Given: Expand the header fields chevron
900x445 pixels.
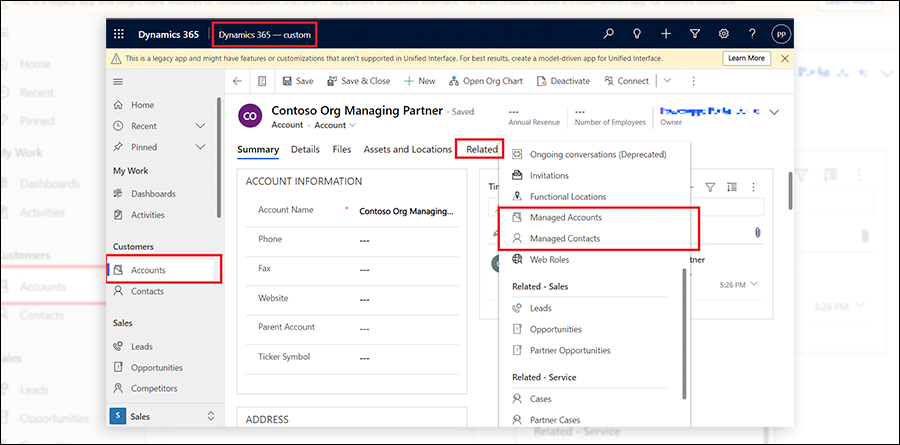Looking at the screenshot, I should [774, 112].
